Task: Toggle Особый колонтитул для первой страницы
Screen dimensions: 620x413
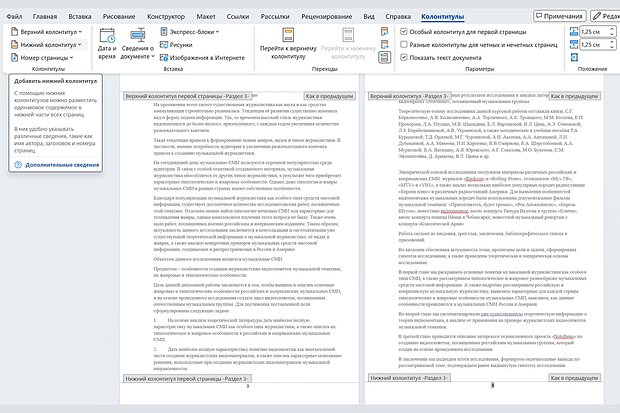Action: (x=405, y=32)
